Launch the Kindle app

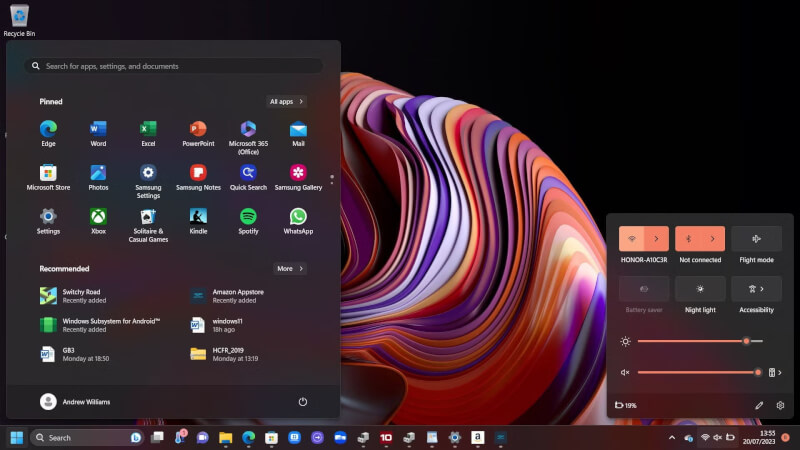pos(198,221)
